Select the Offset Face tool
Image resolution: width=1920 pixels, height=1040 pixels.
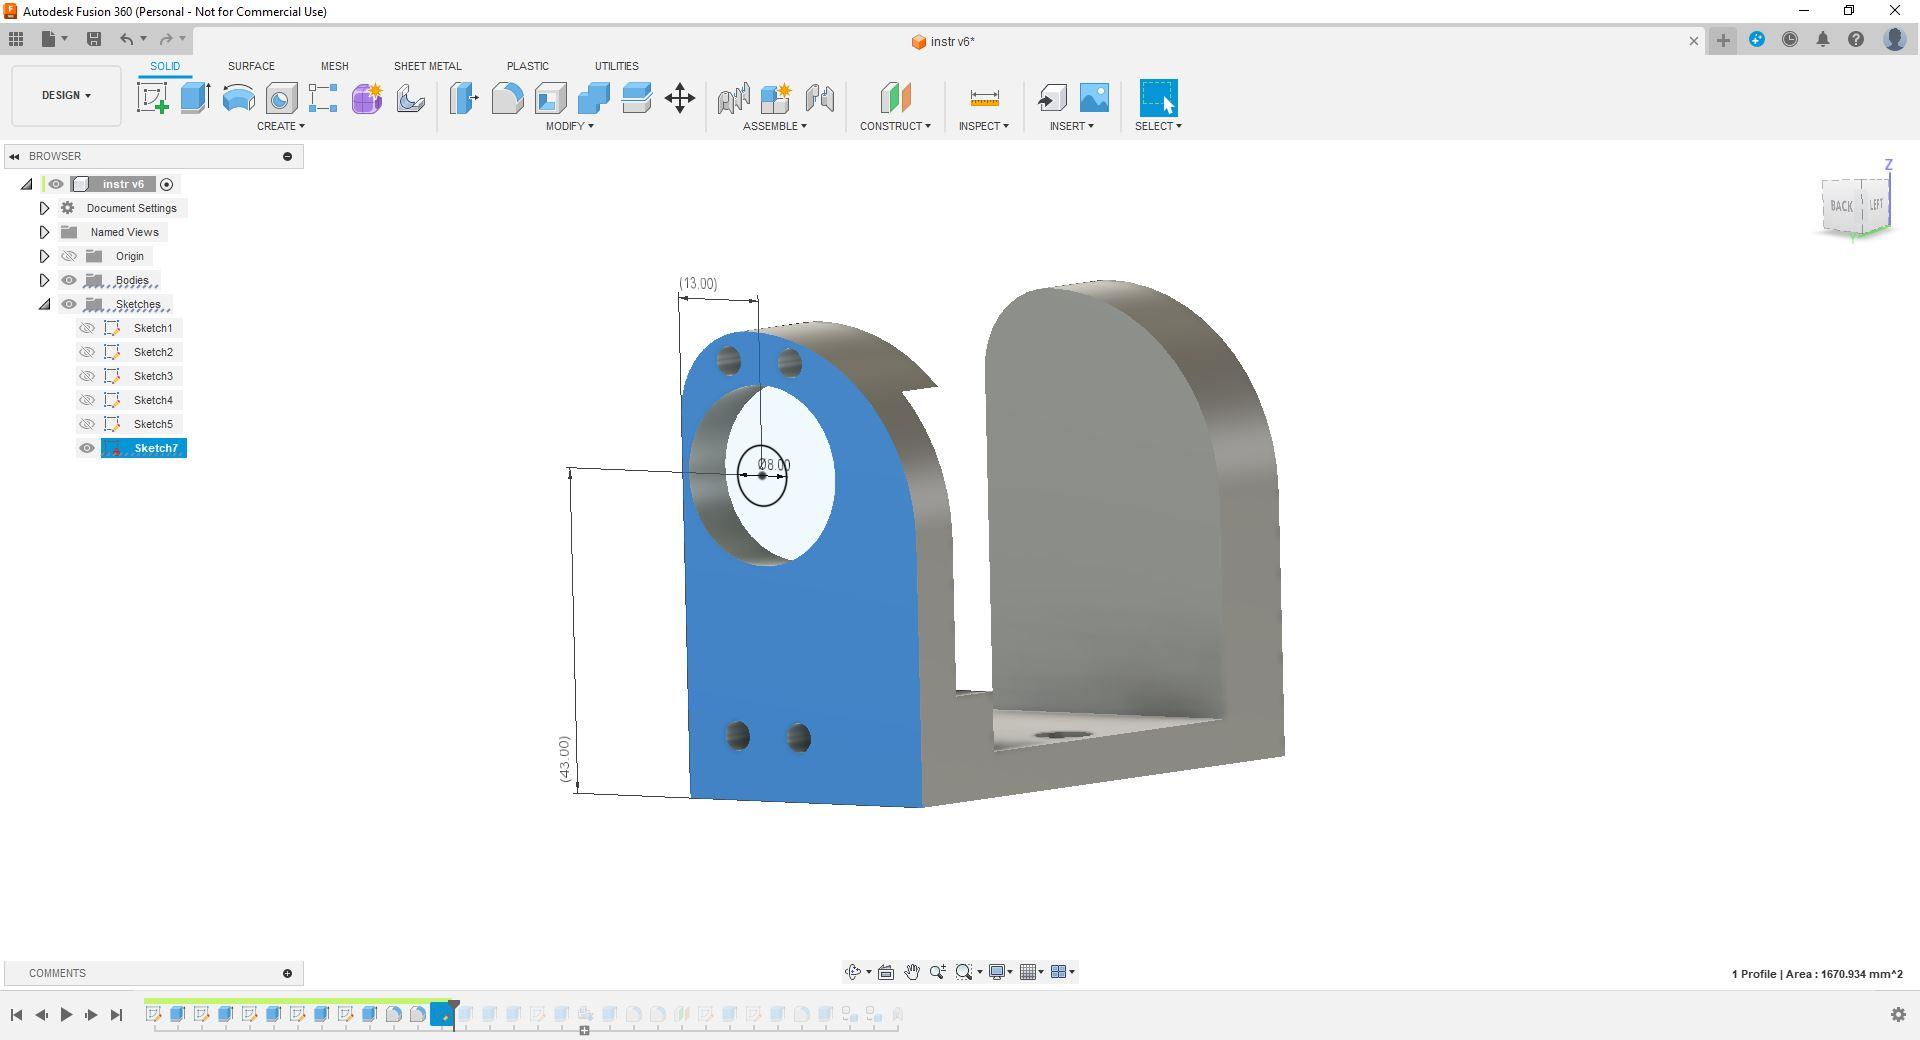(636, 98)
